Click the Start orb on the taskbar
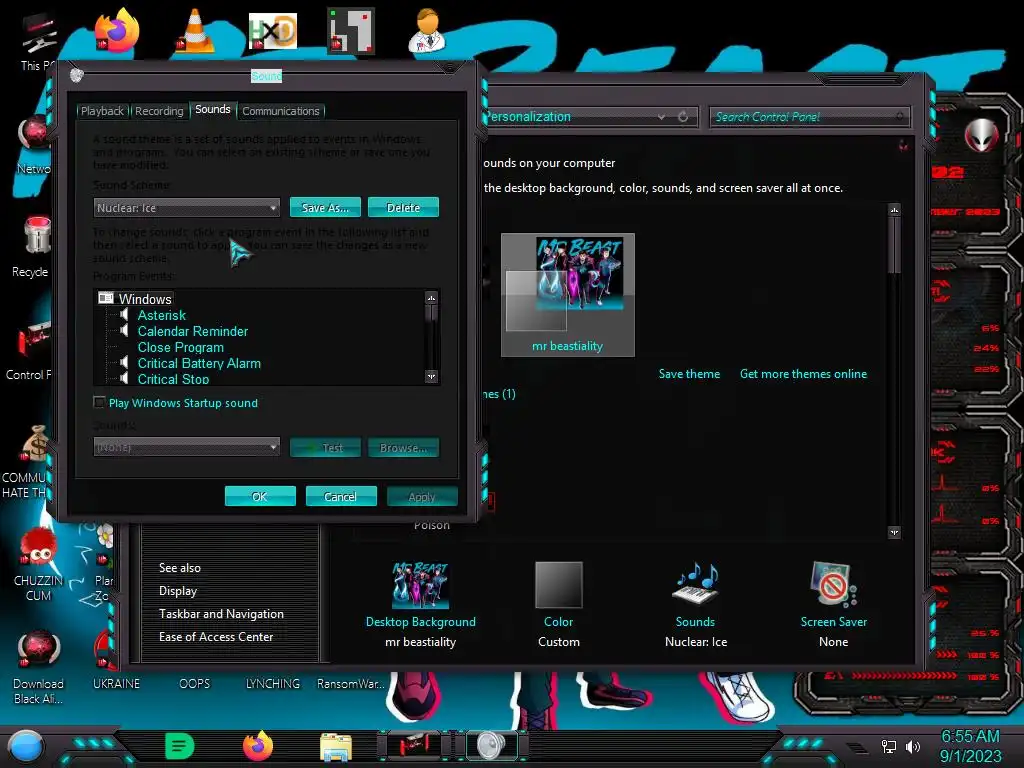 click(x=26, y=746)
